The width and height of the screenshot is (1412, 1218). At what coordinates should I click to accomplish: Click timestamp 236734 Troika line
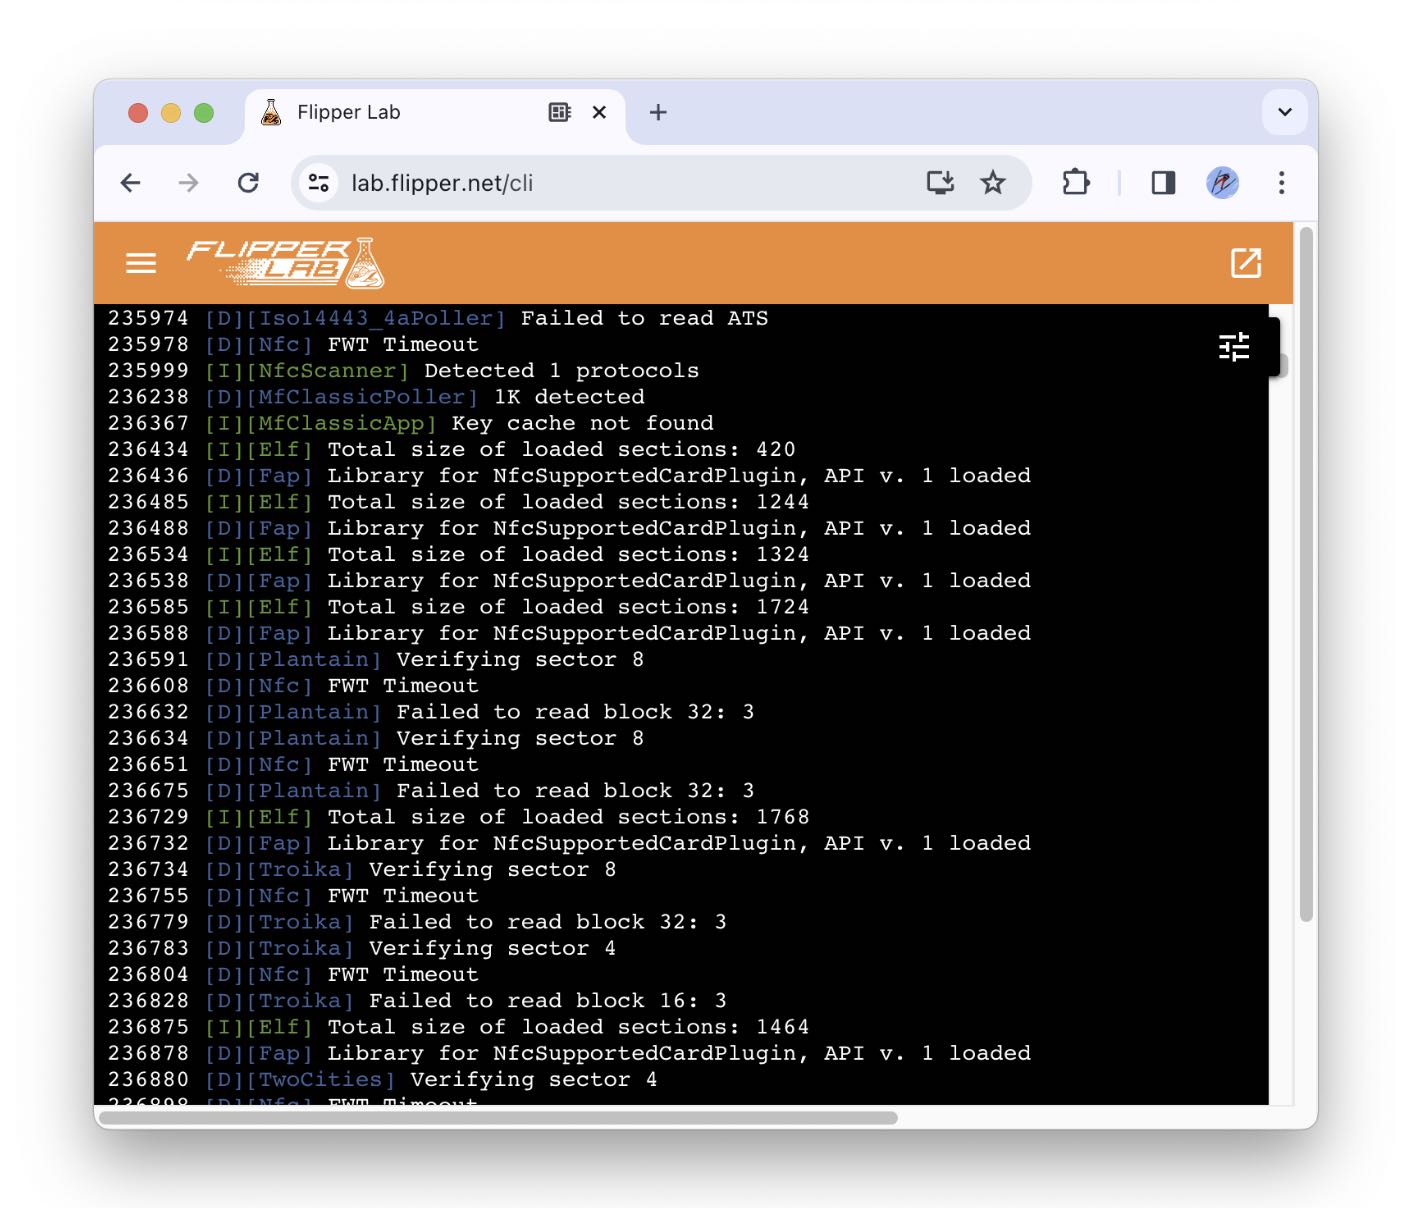point(148,869)
